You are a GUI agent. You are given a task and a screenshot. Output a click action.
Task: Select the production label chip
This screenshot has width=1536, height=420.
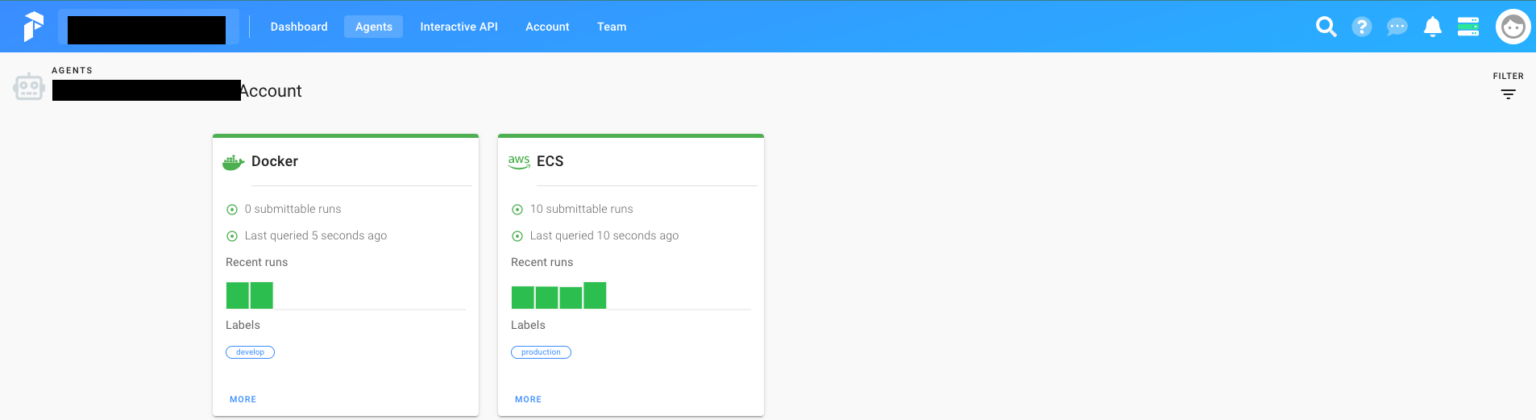click(x=541, y=352)
